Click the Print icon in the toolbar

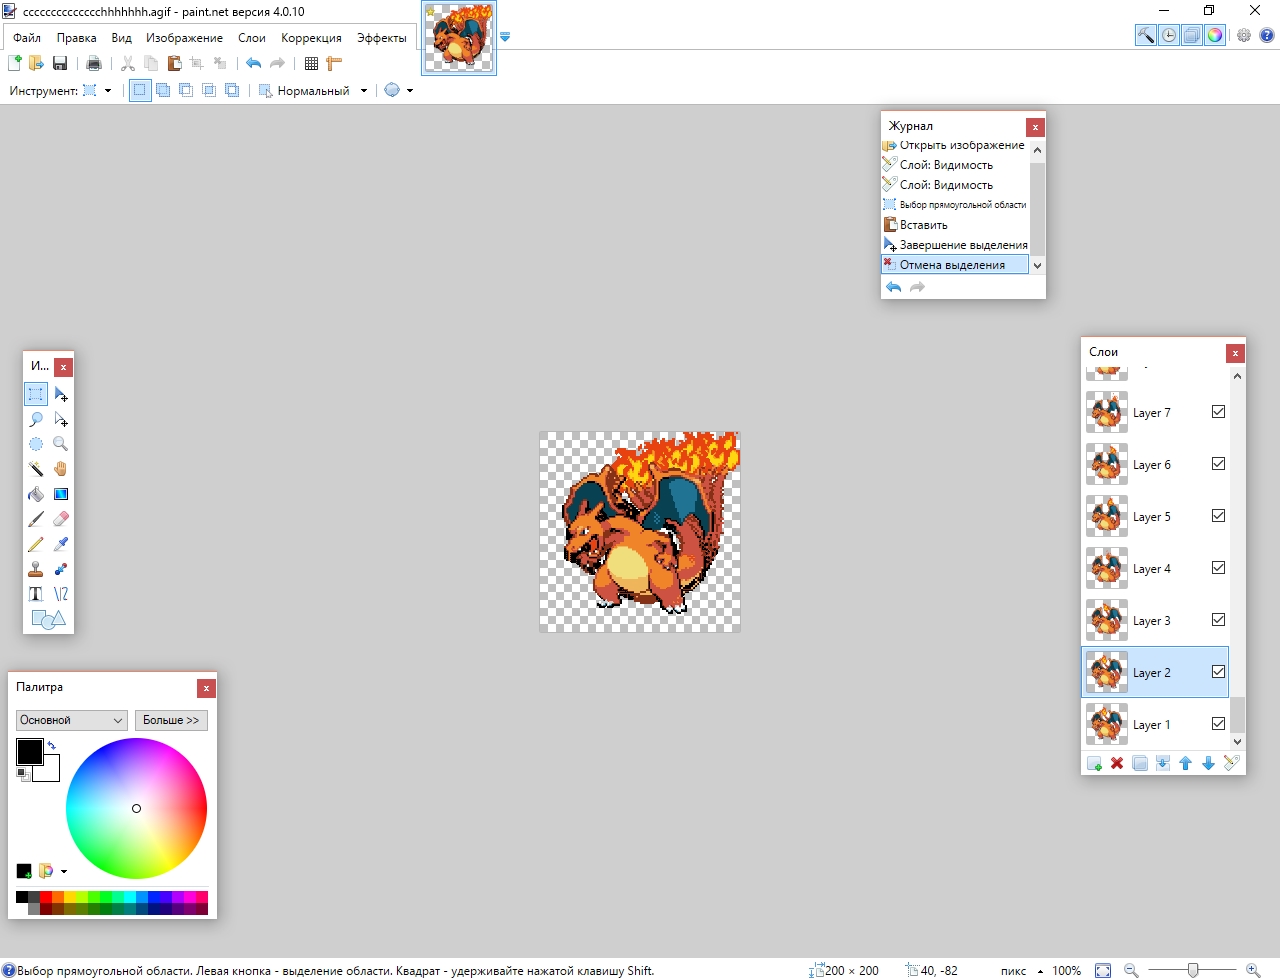94,63
